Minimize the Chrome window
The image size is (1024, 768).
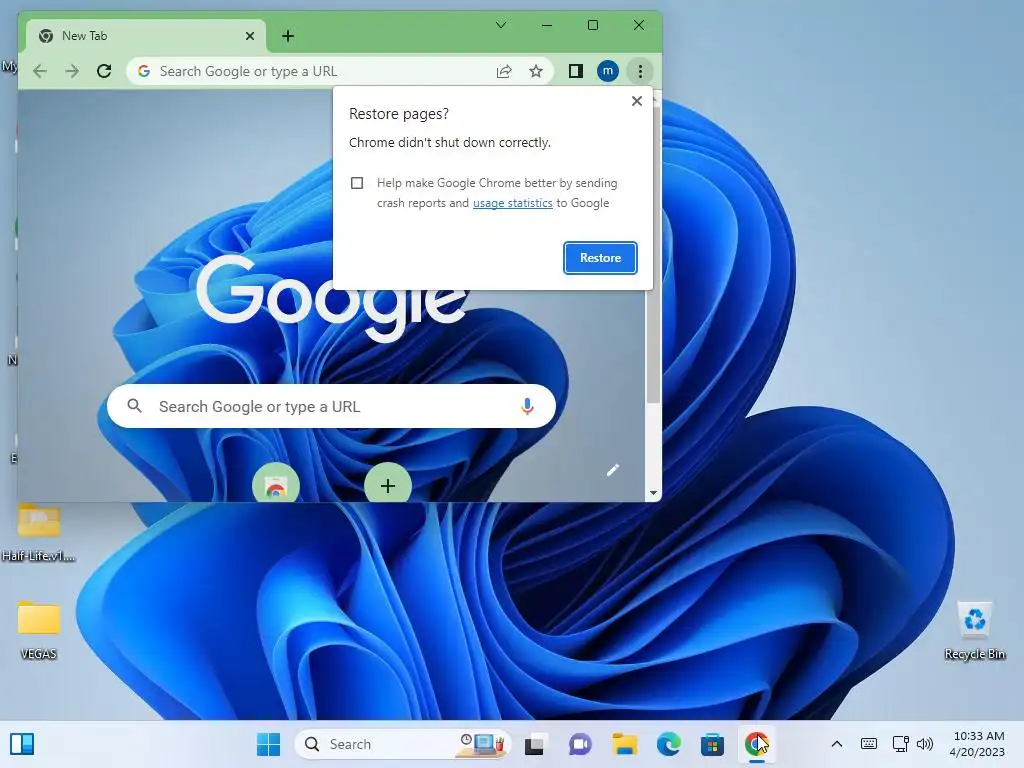pyautogui.click(x=547, y=25)
